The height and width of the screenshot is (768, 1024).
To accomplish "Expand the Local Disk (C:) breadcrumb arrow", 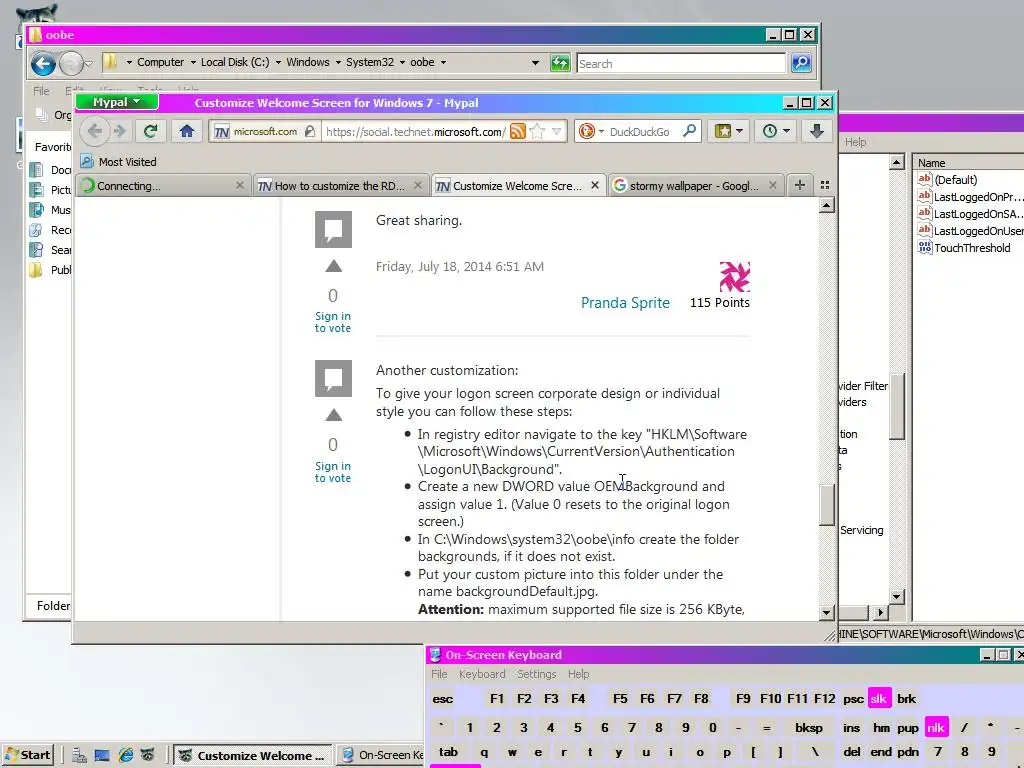I will (x=278, y=63).
